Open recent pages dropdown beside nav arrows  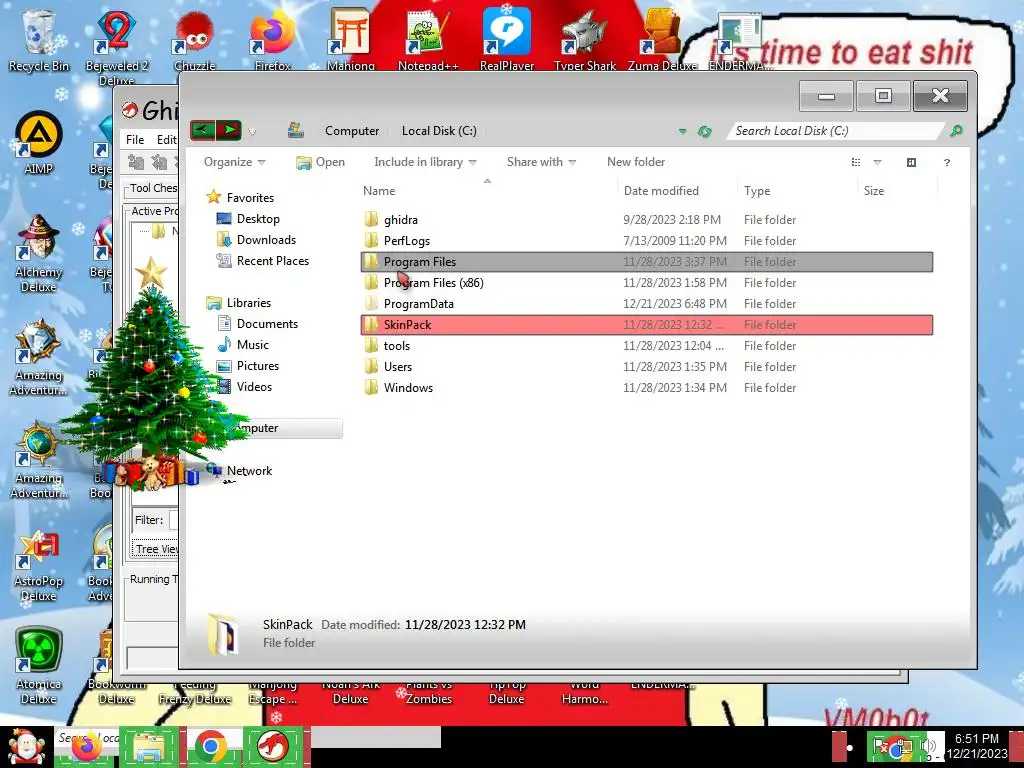click(252, 132)
